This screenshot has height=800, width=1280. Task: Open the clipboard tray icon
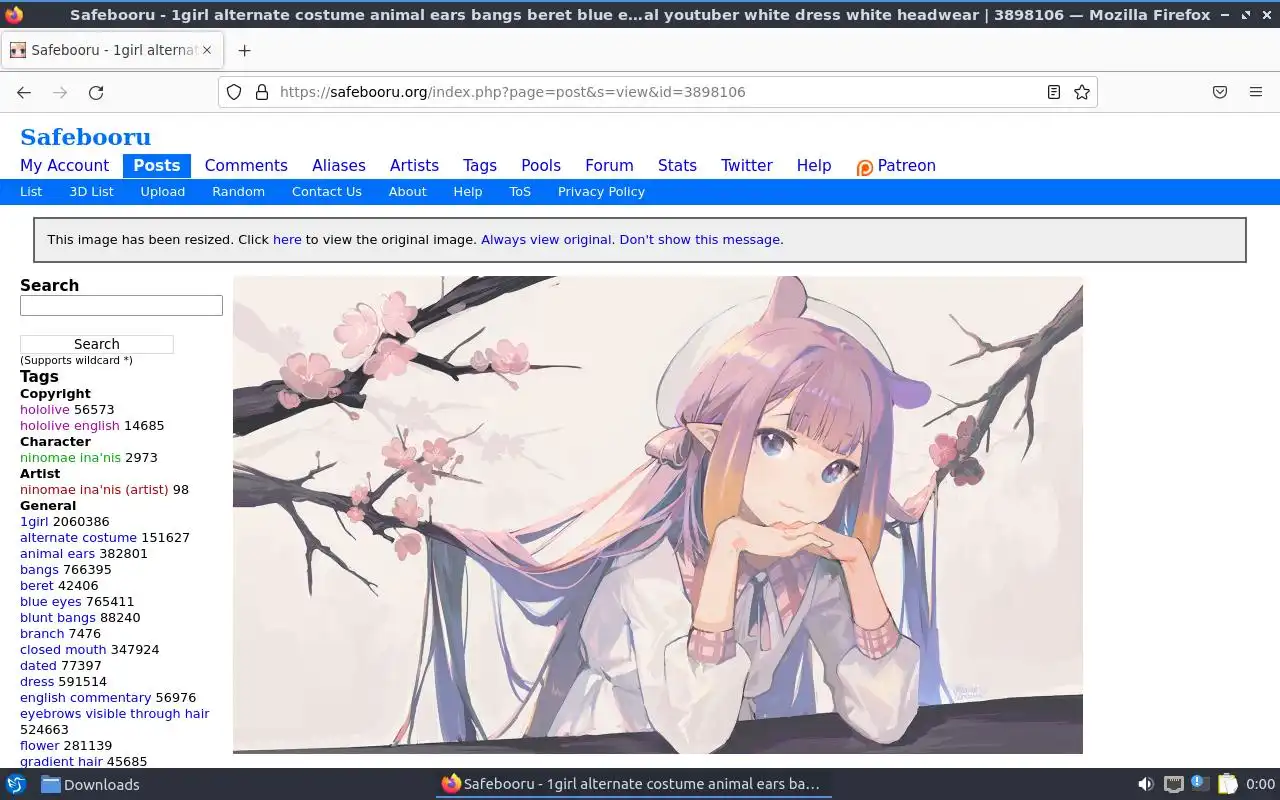[x=1228, y=784]
